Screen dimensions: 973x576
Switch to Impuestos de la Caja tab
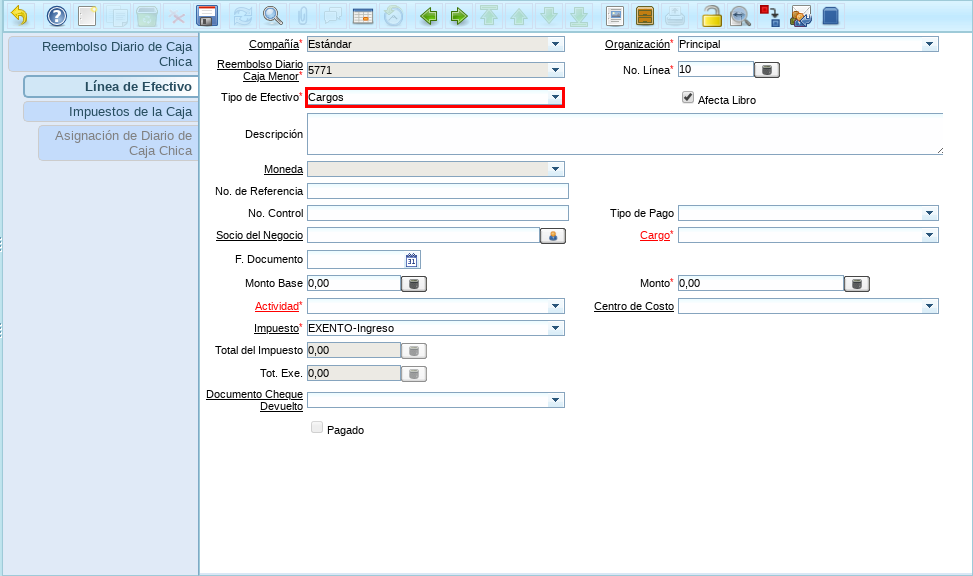(x=130, y=111)
